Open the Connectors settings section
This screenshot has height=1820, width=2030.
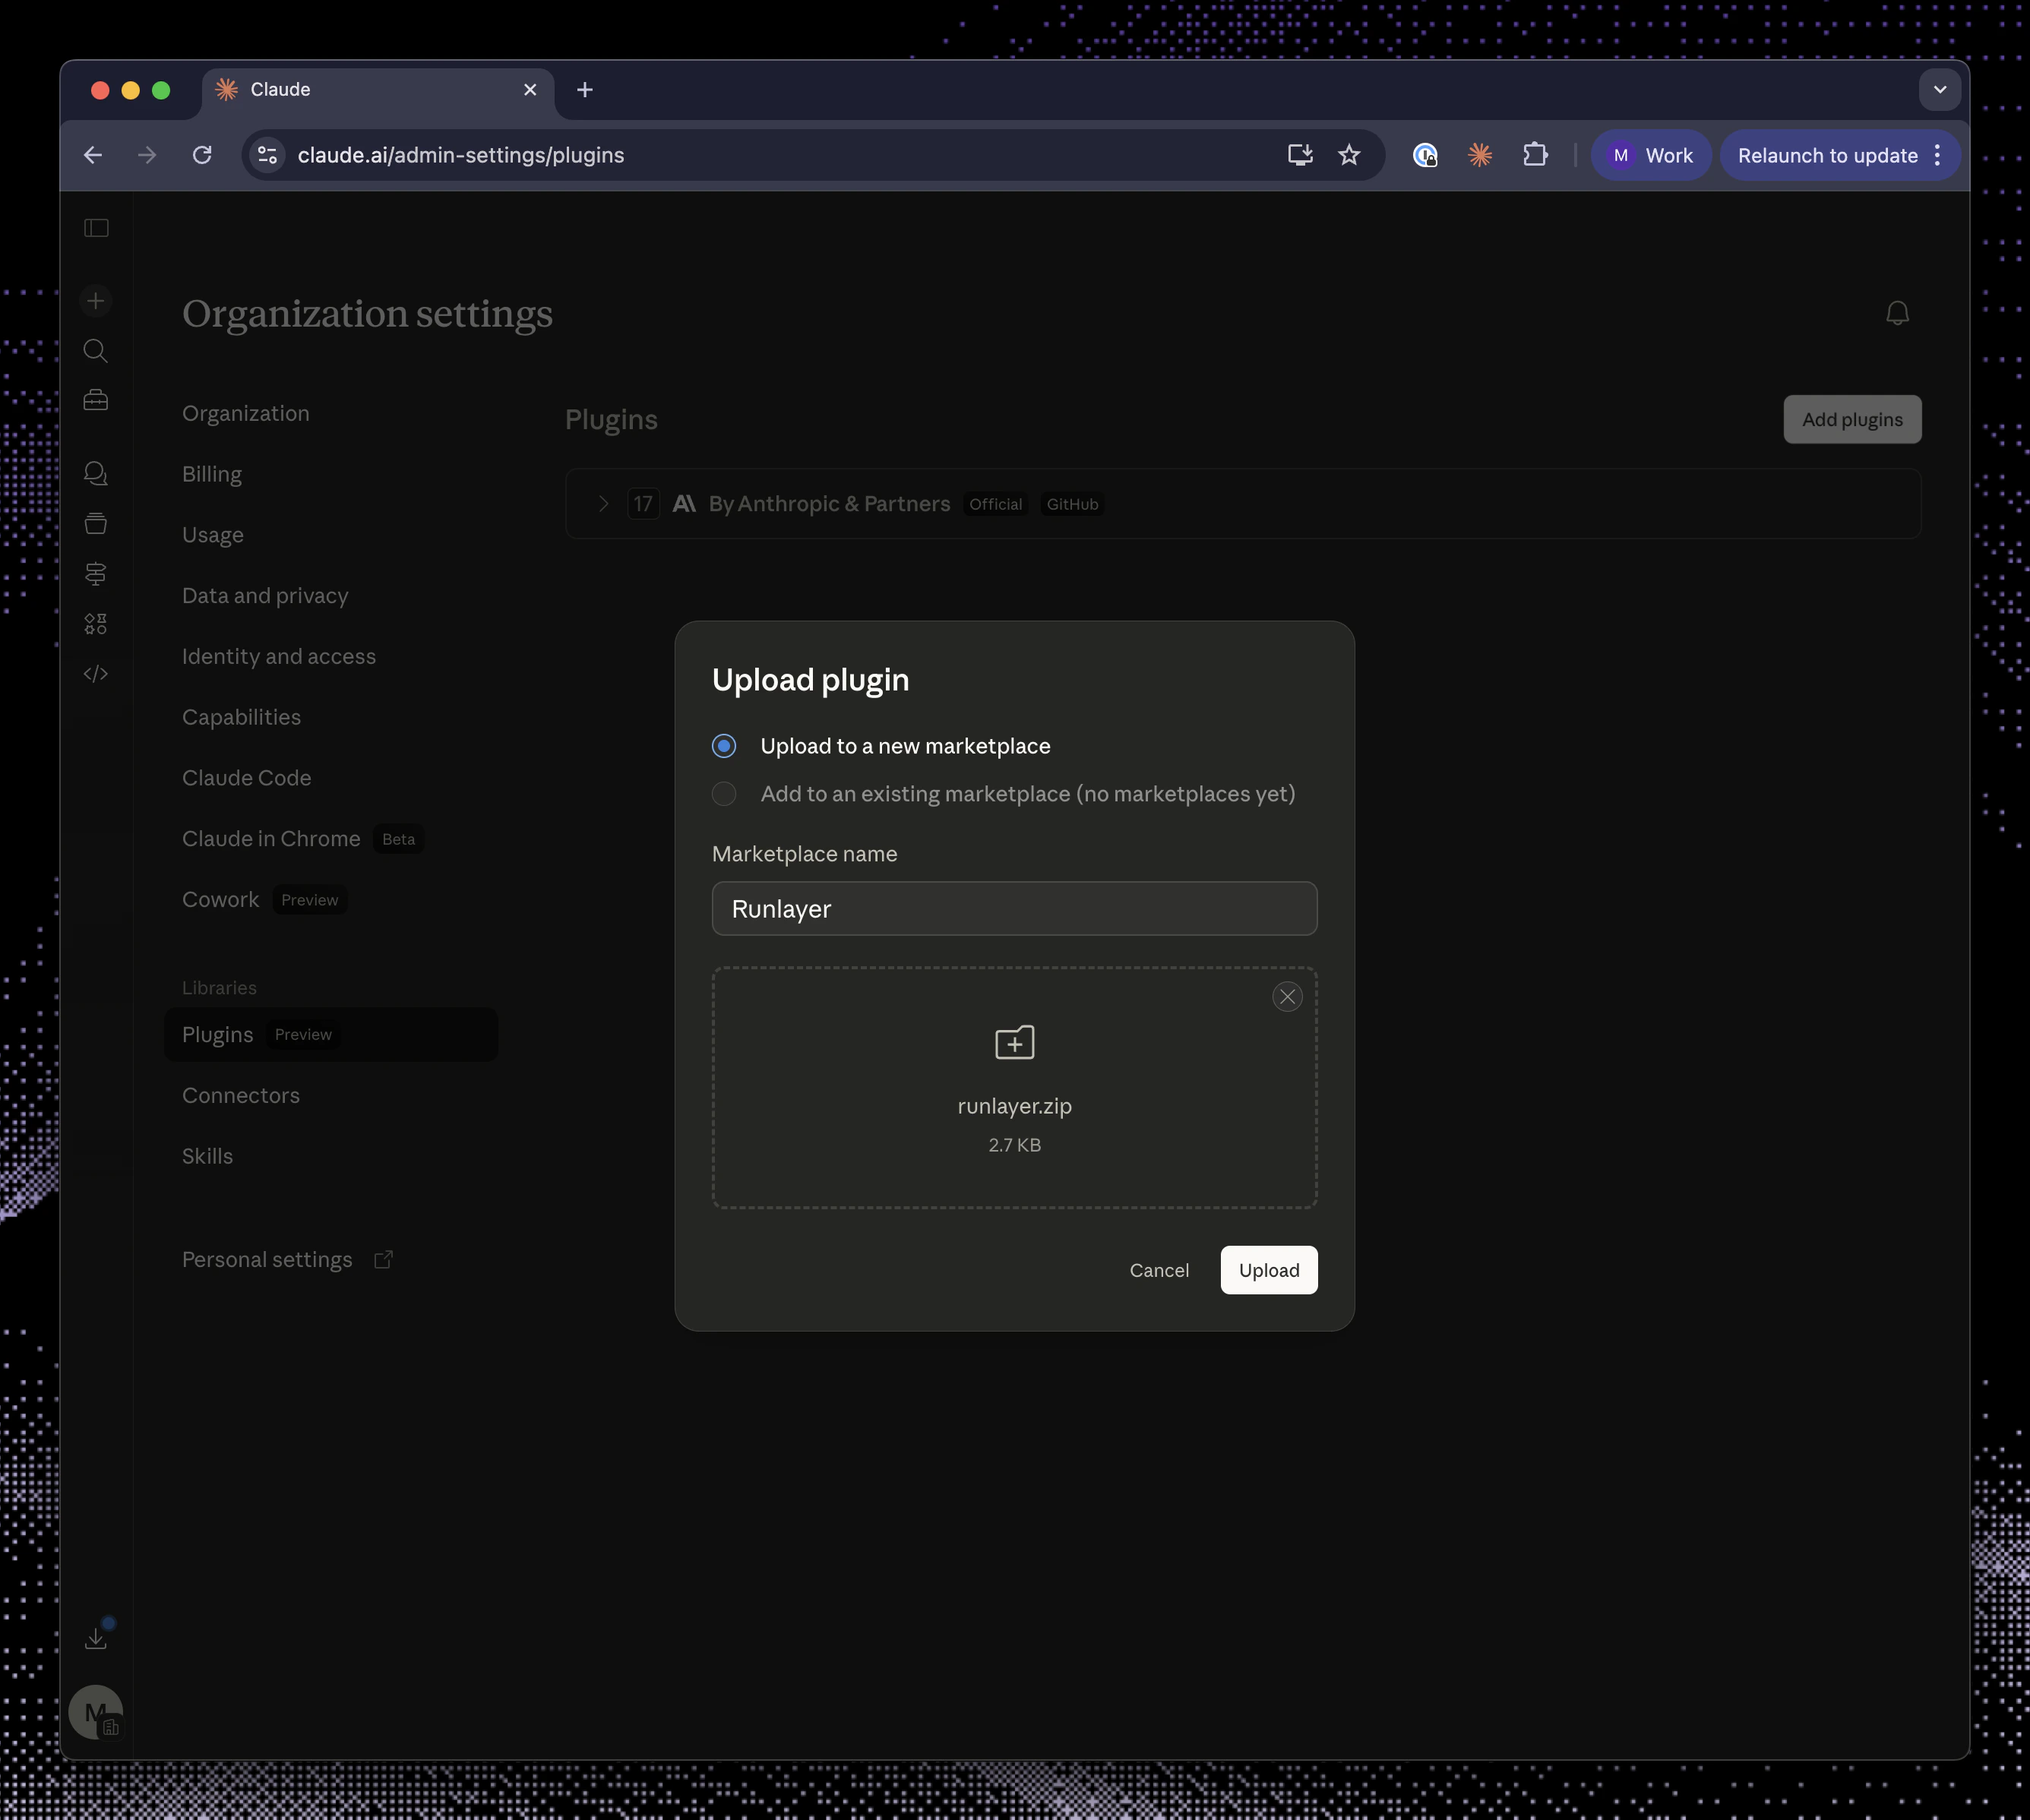[241, 1095]
